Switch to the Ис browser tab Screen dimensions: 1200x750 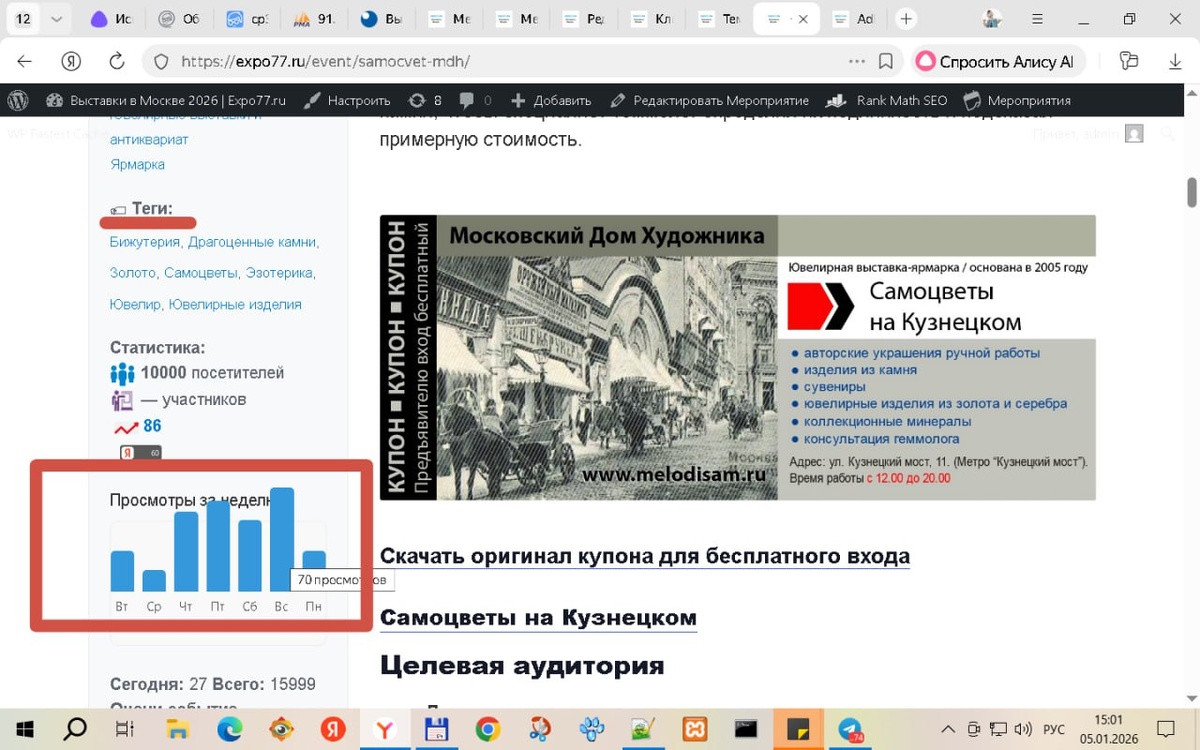pos(110,19)
